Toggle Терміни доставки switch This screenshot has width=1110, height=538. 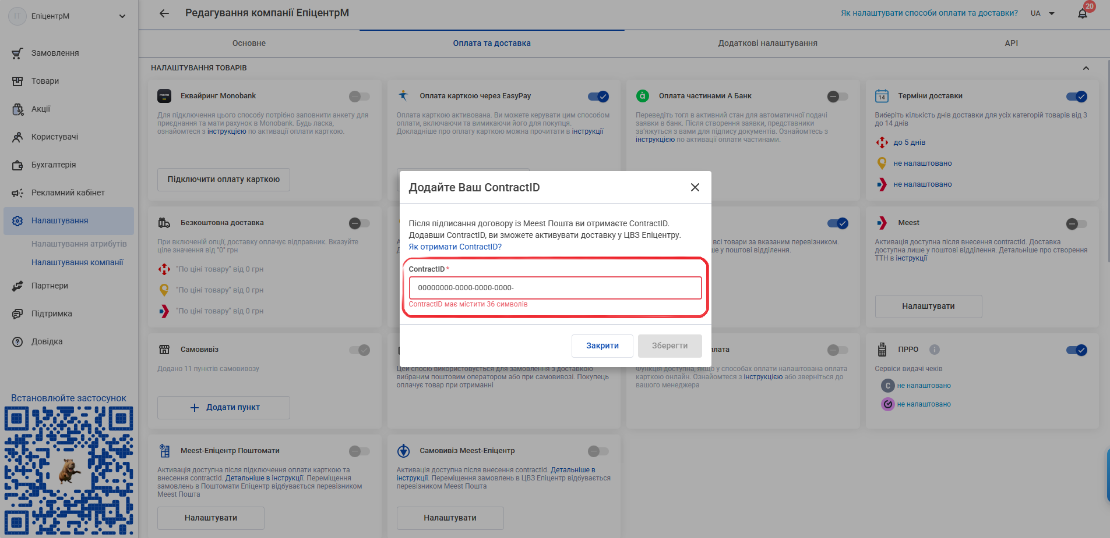pyautogui.click(x=1076, y=96)
